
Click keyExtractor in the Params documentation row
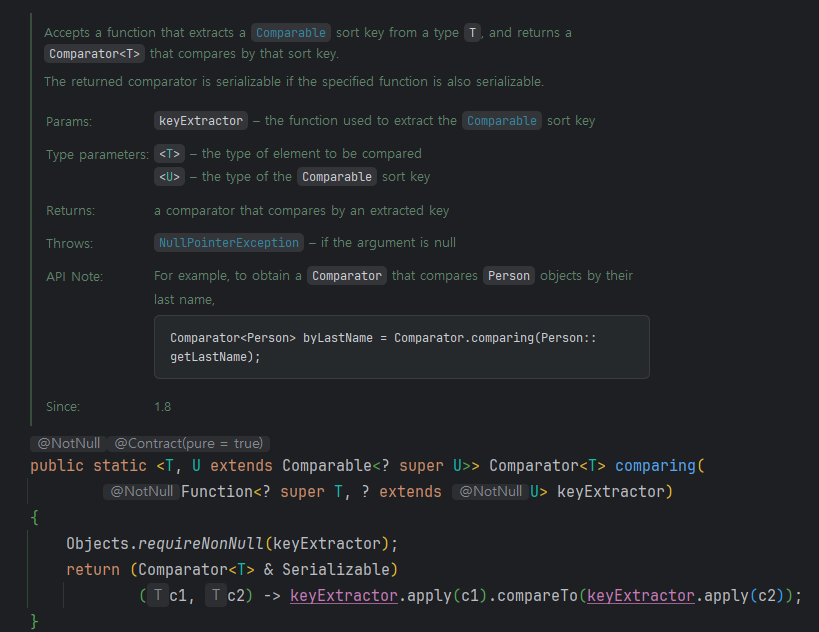[x=201, y=121]
